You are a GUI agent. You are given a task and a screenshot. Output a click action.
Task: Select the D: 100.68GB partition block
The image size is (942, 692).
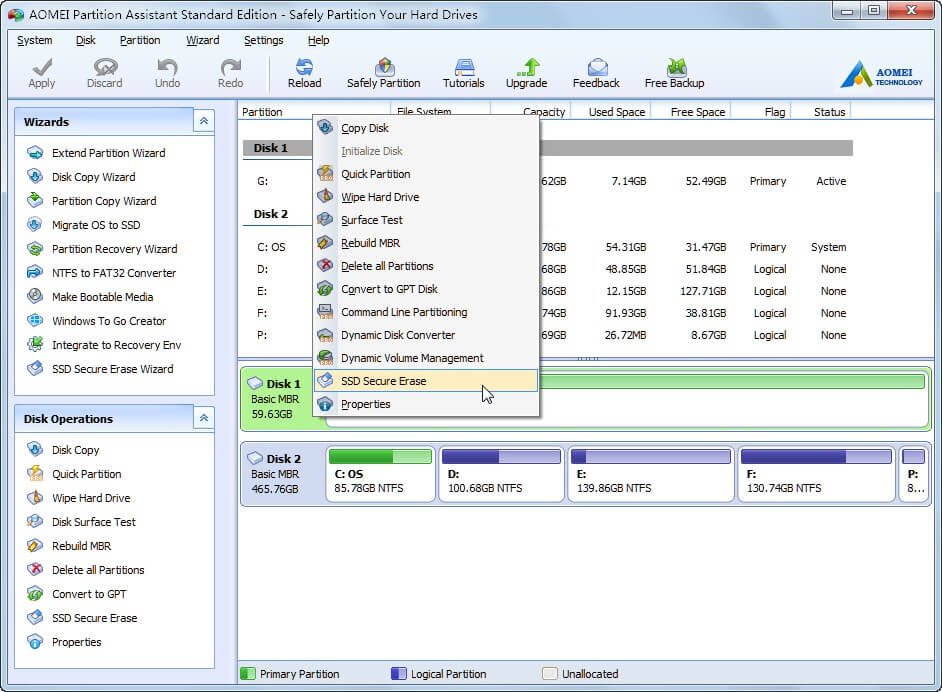pyautogui.click(x=502, y=474)
